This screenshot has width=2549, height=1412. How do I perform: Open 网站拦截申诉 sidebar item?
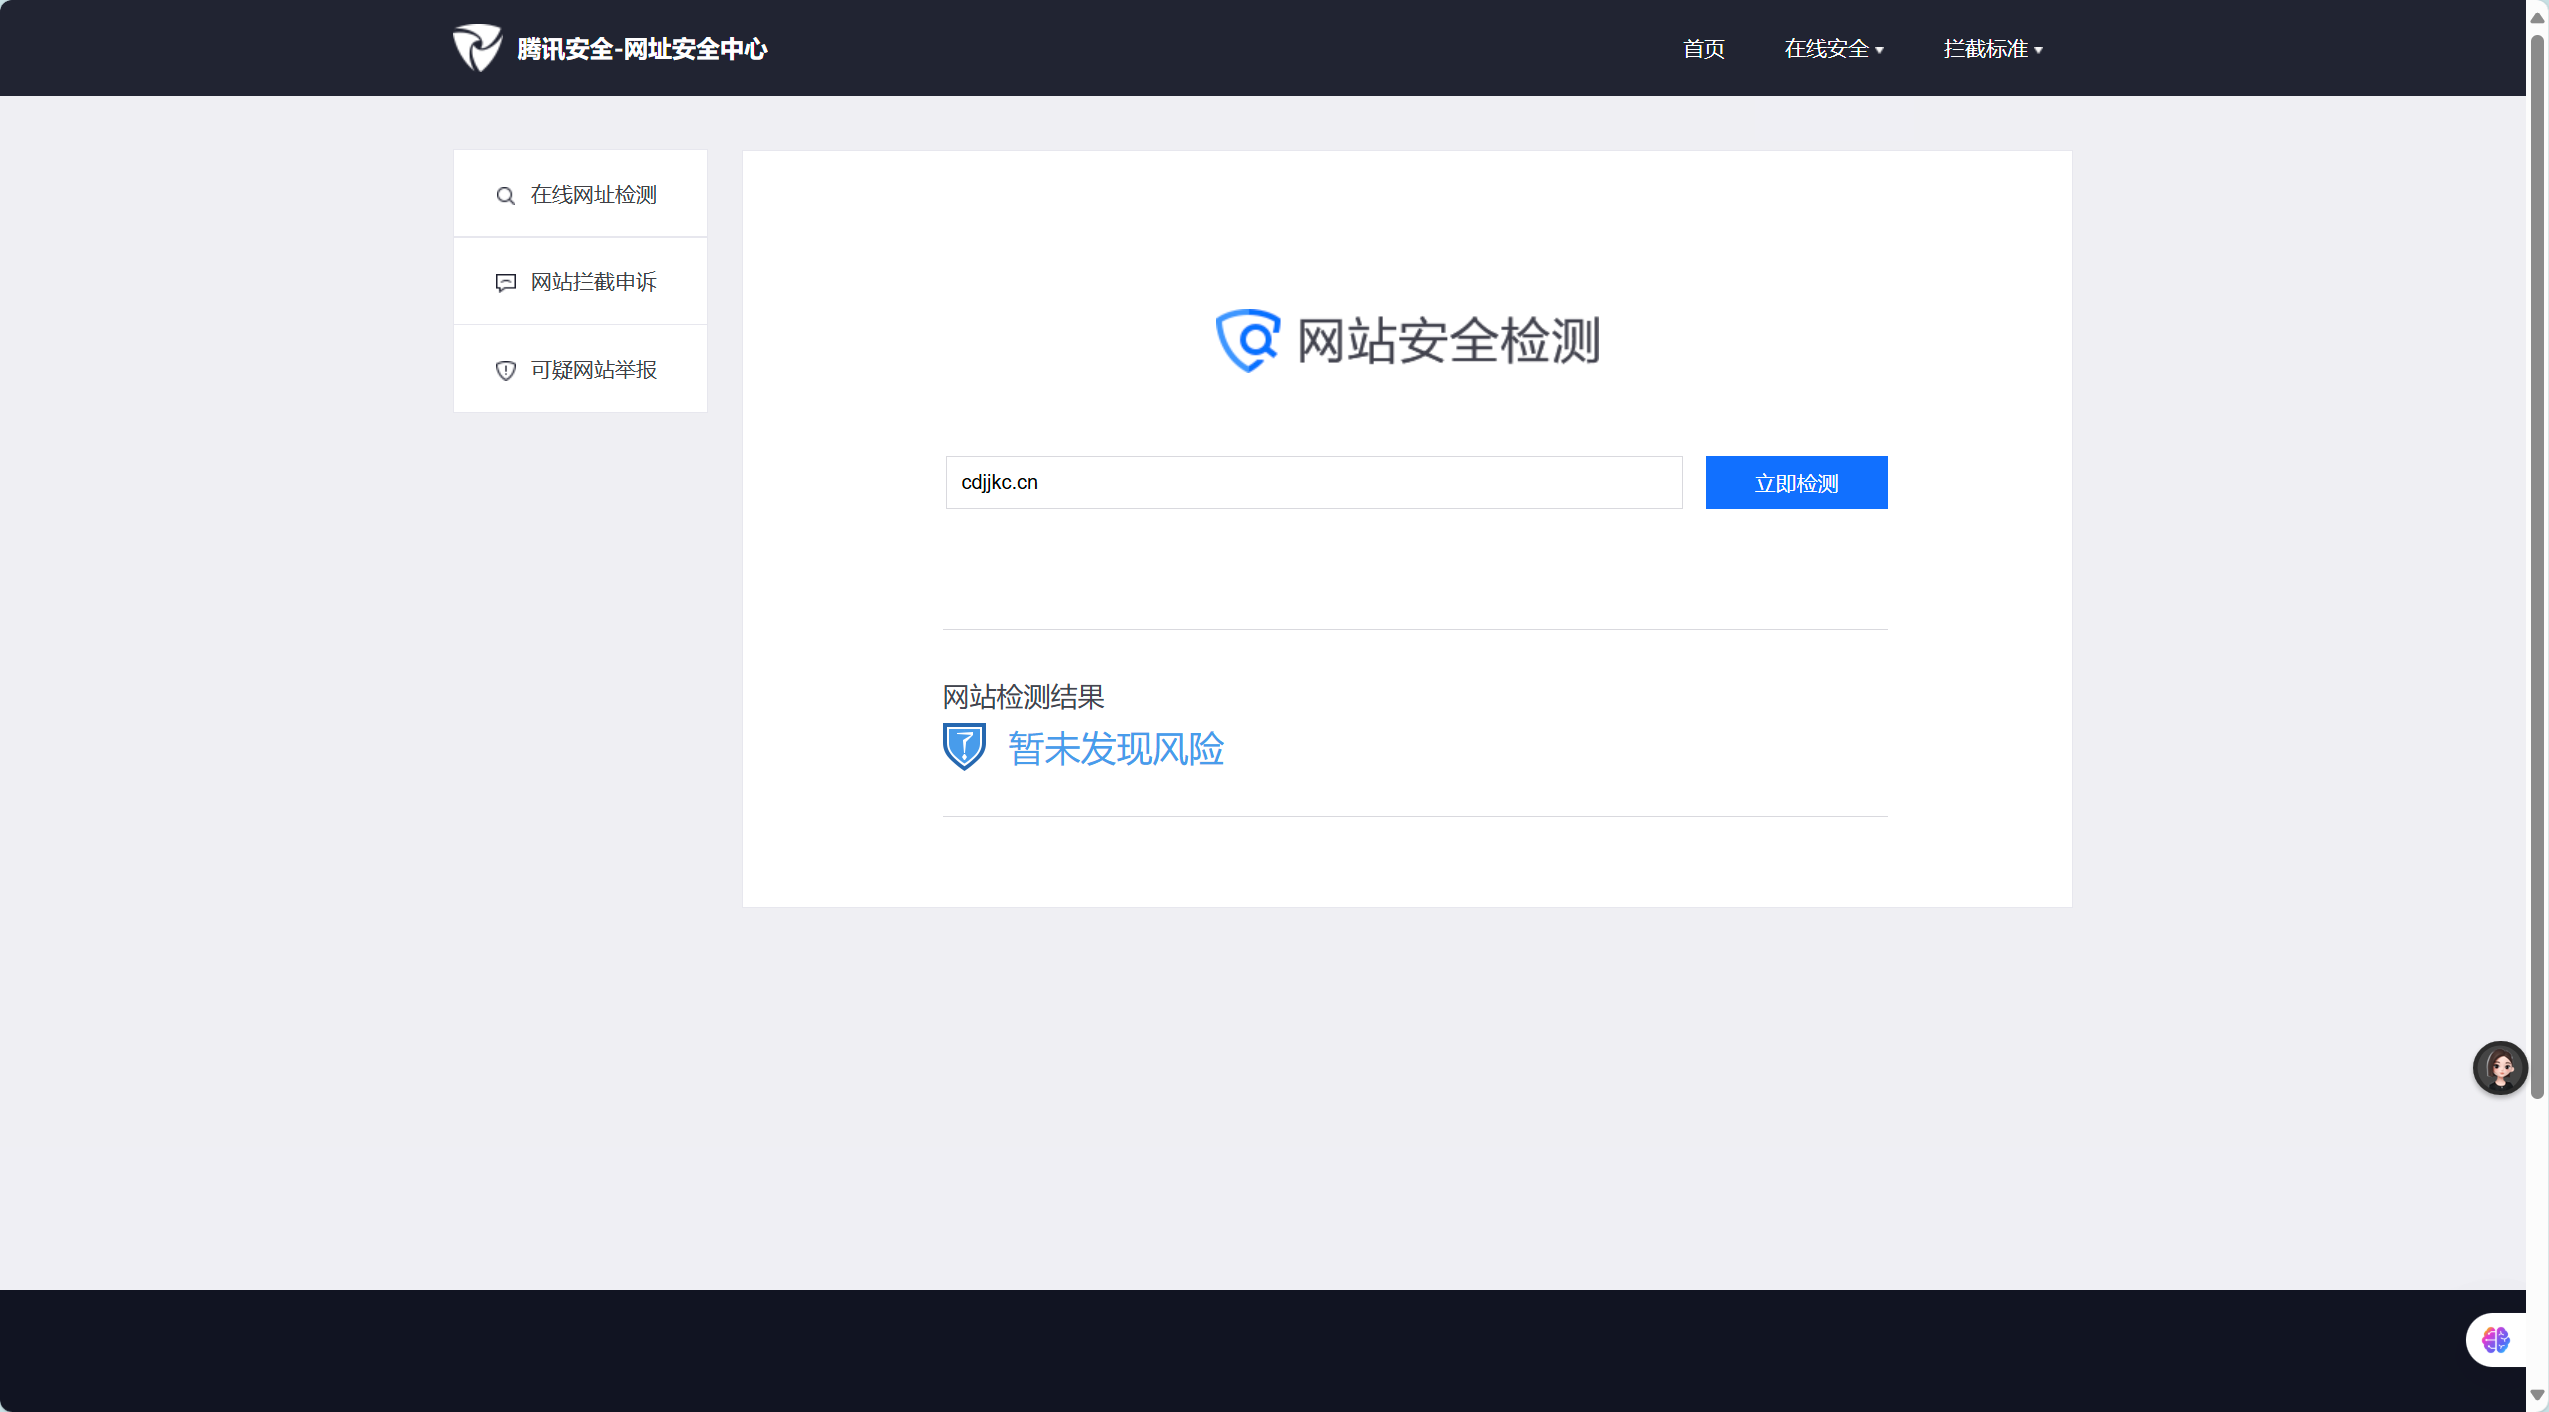[593, 282]
